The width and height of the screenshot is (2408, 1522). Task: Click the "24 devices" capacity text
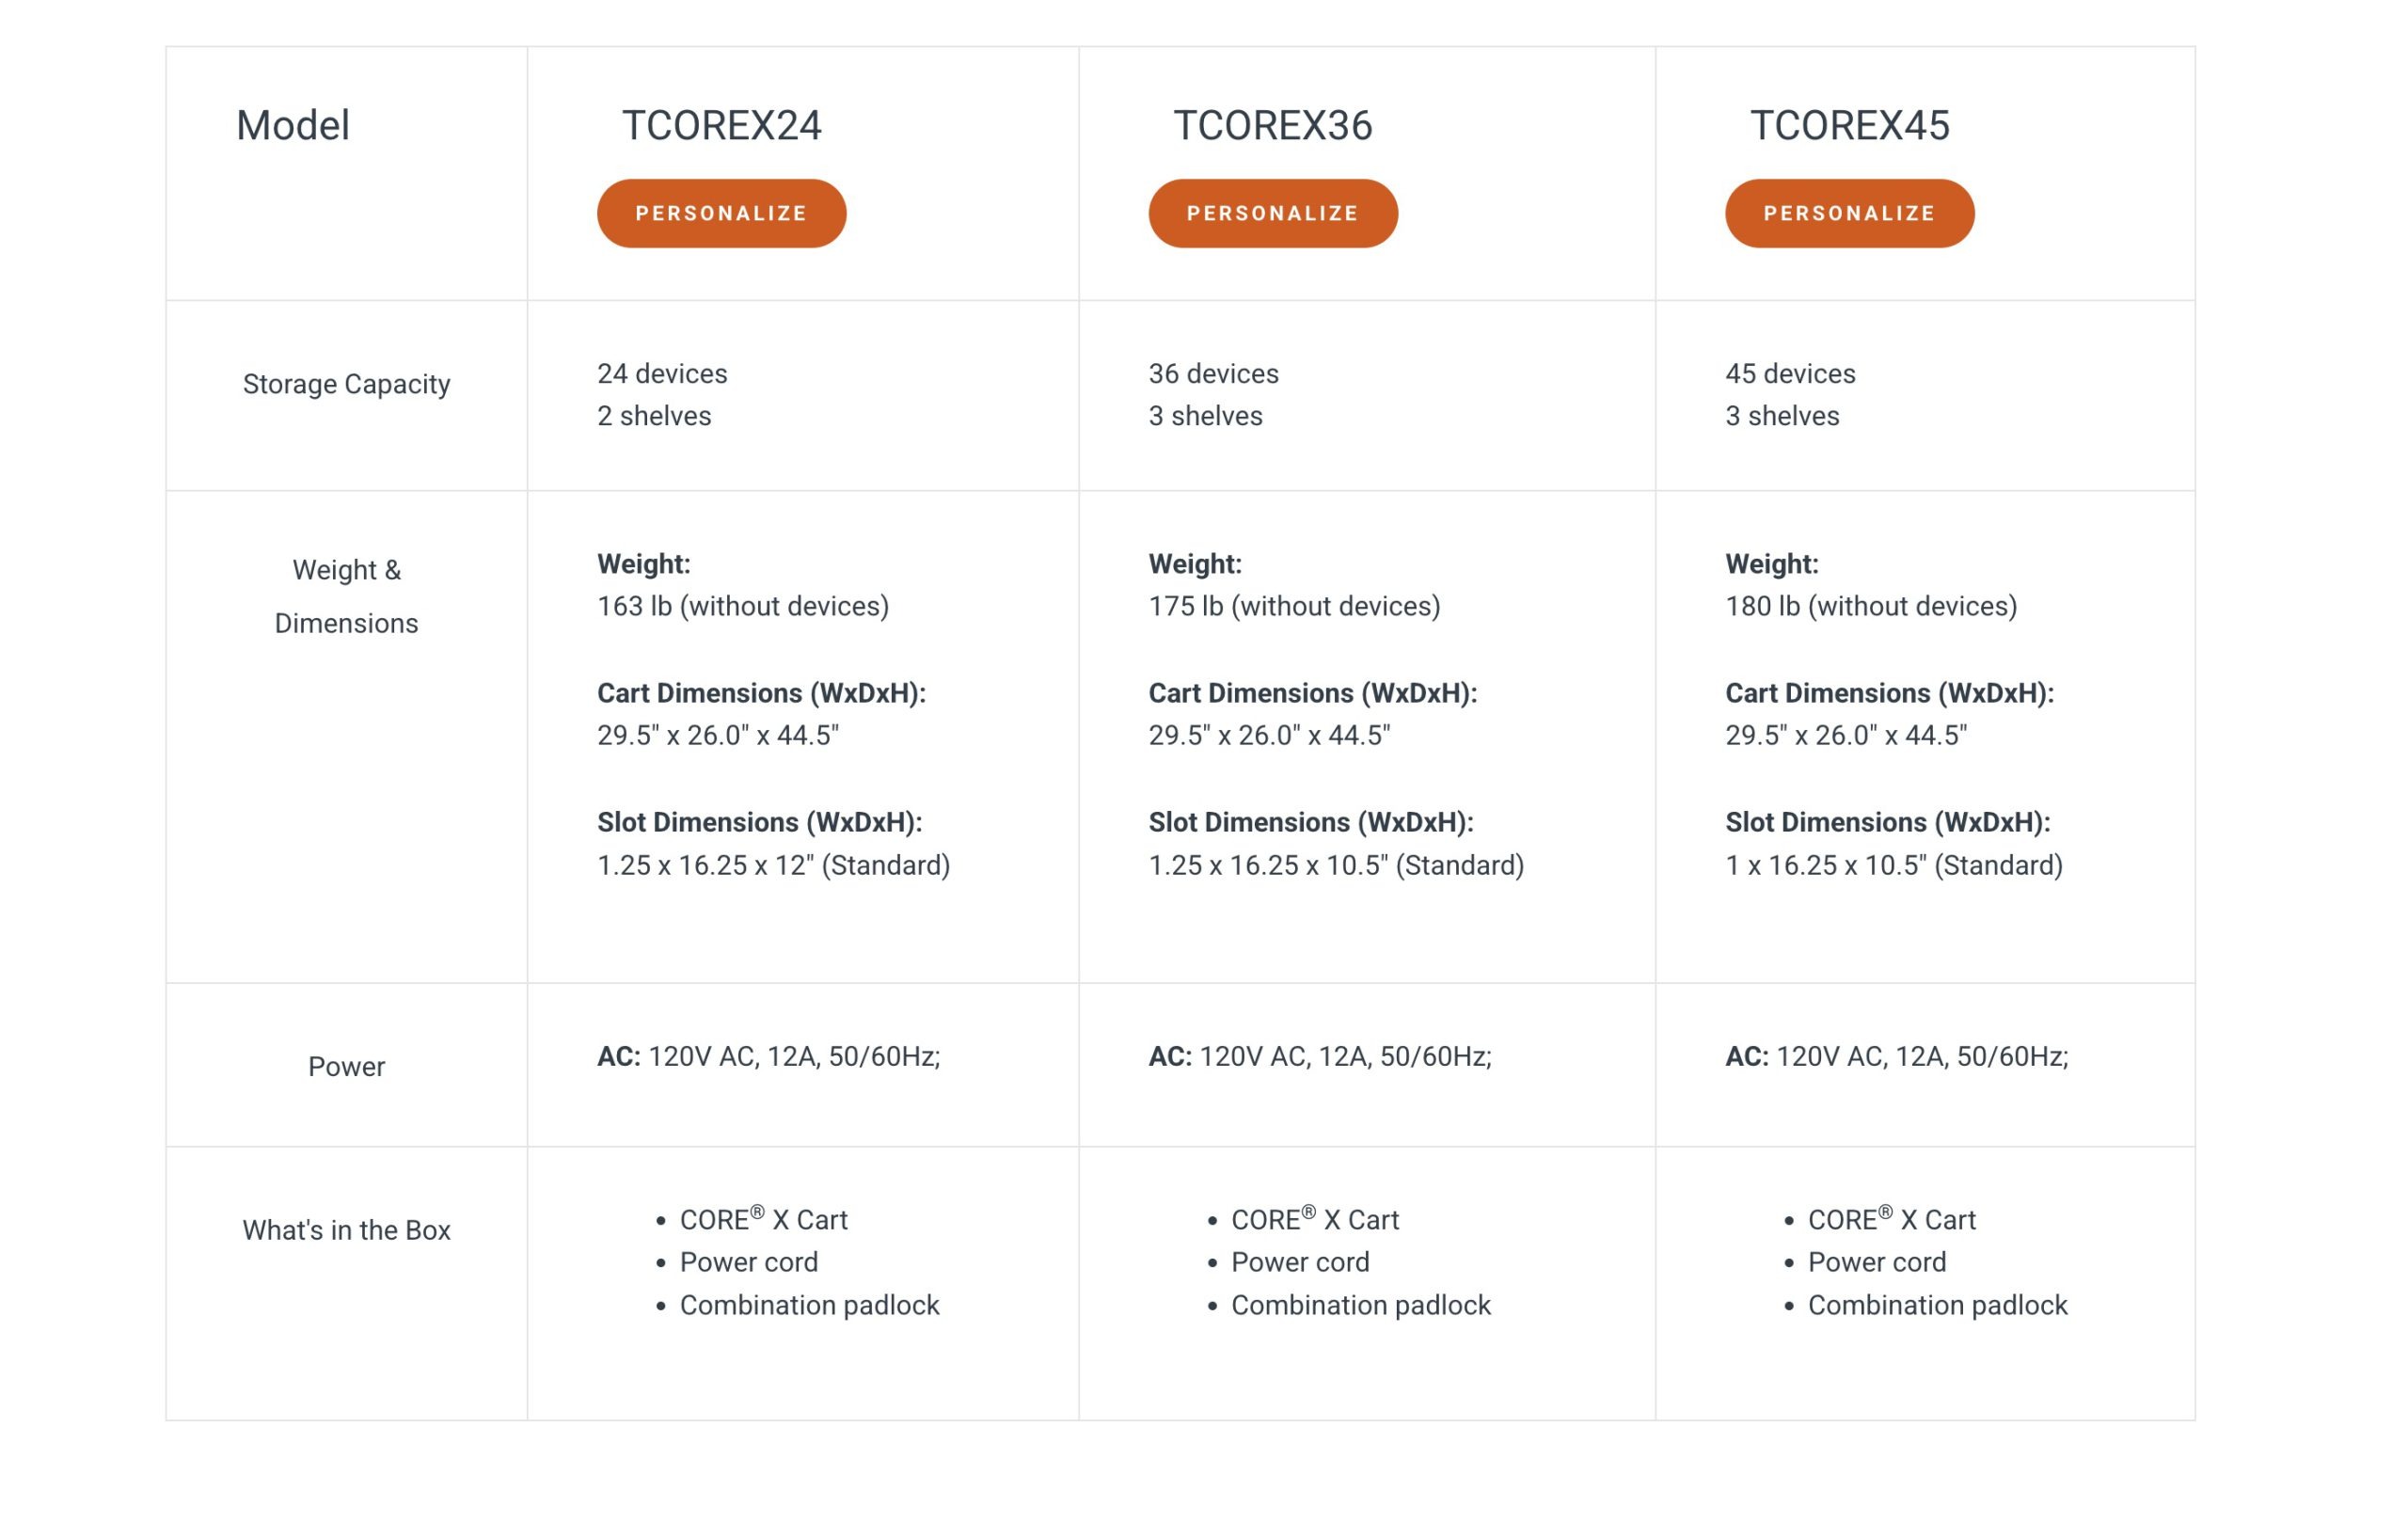coord(662,374)
